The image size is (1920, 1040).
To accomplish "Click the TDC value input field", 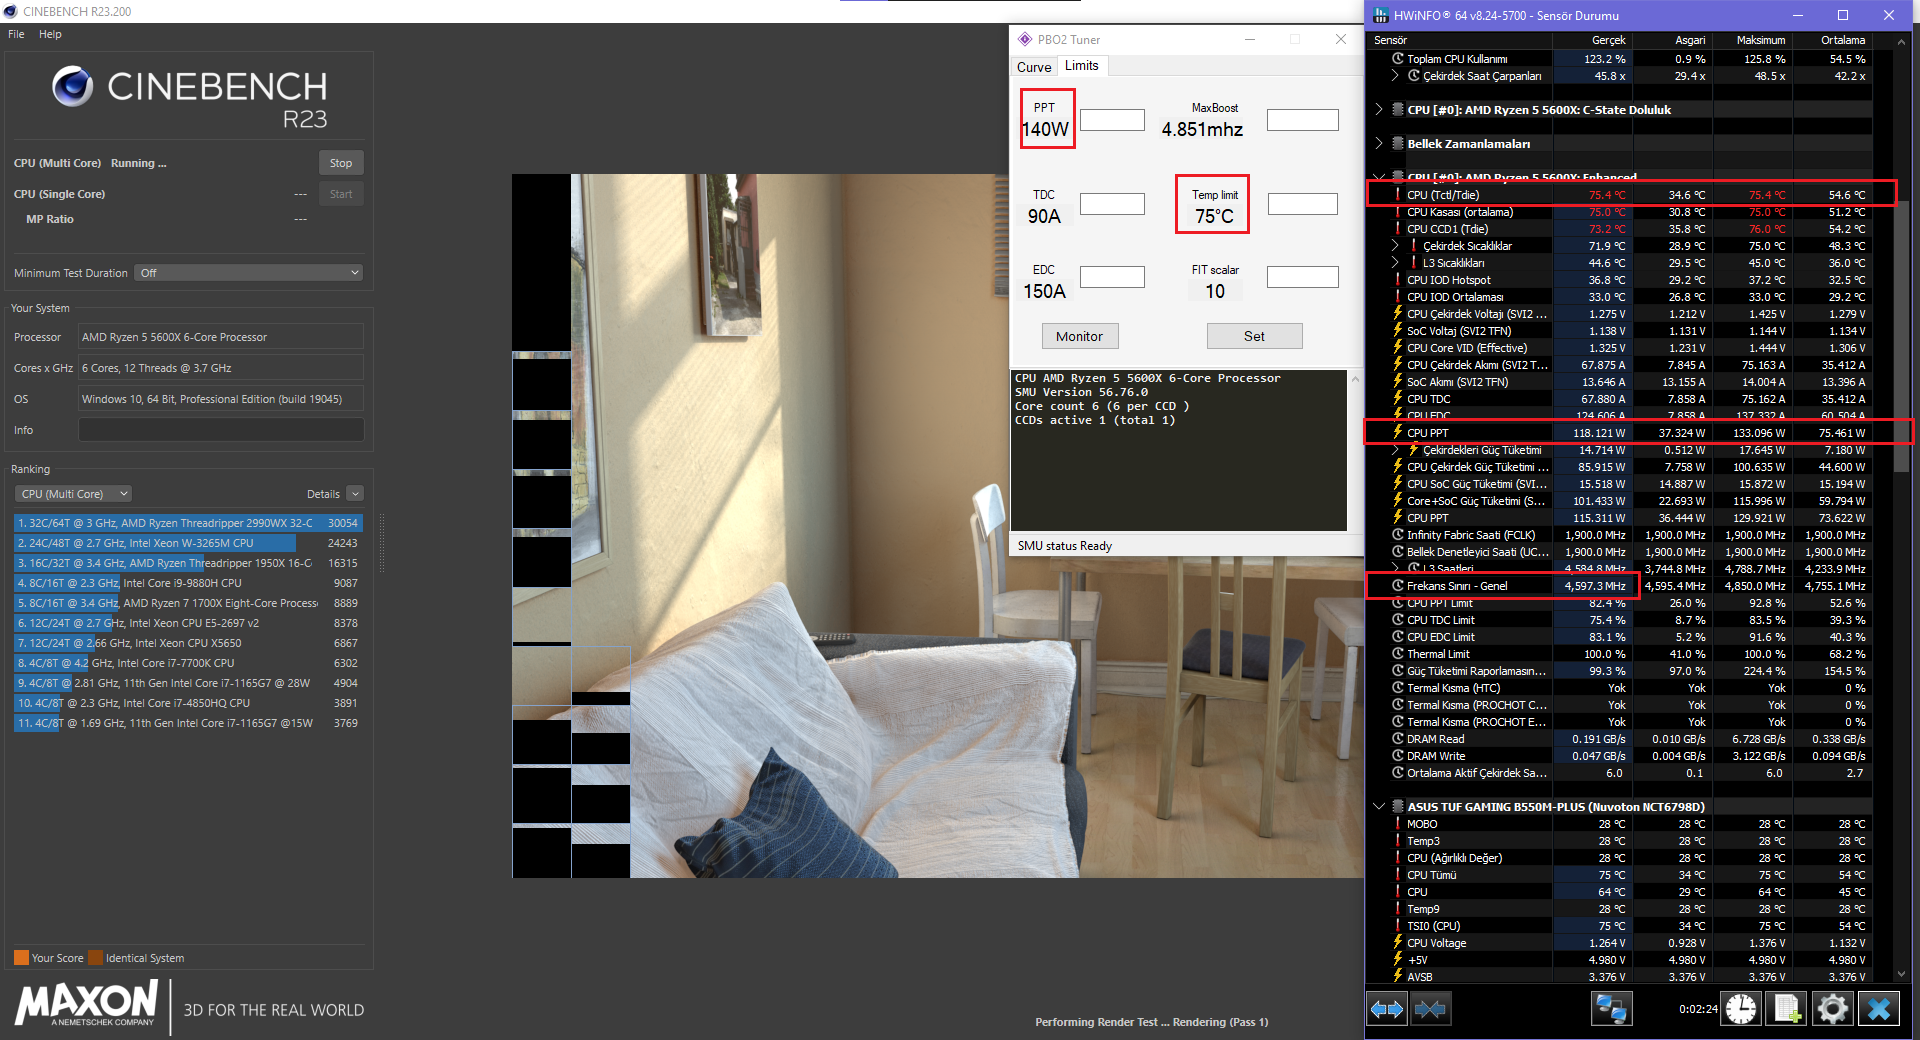I will pos(1112,204).
